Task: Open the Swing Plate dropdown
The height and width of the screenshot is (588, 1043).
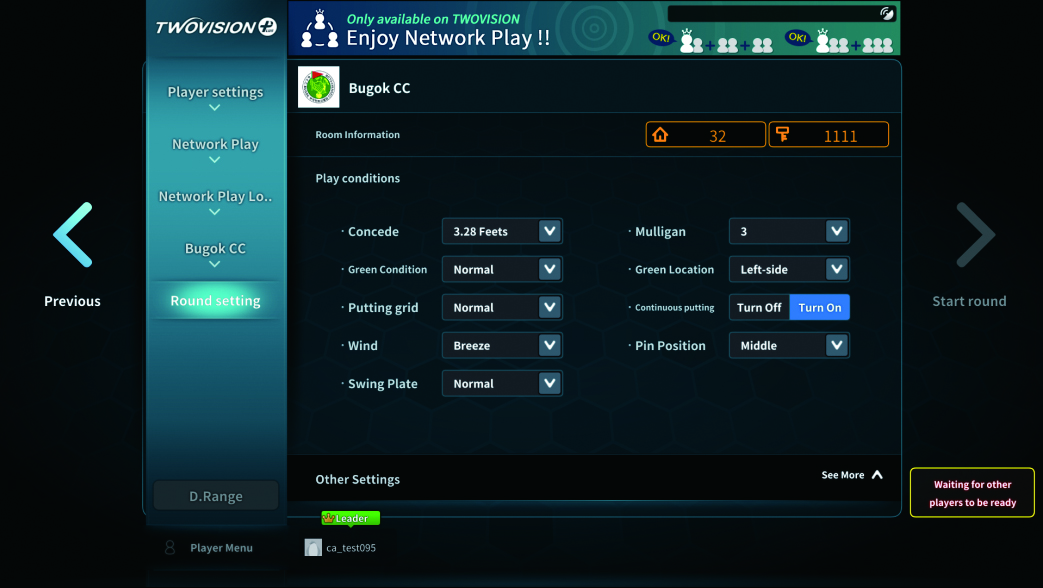Action: pos(502,383)
